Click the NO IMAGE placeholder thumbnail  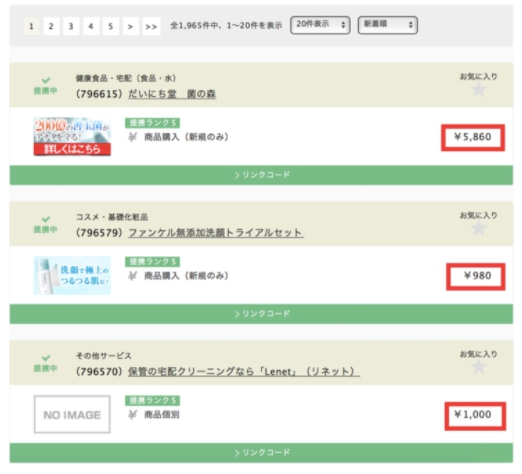(72, 414)
